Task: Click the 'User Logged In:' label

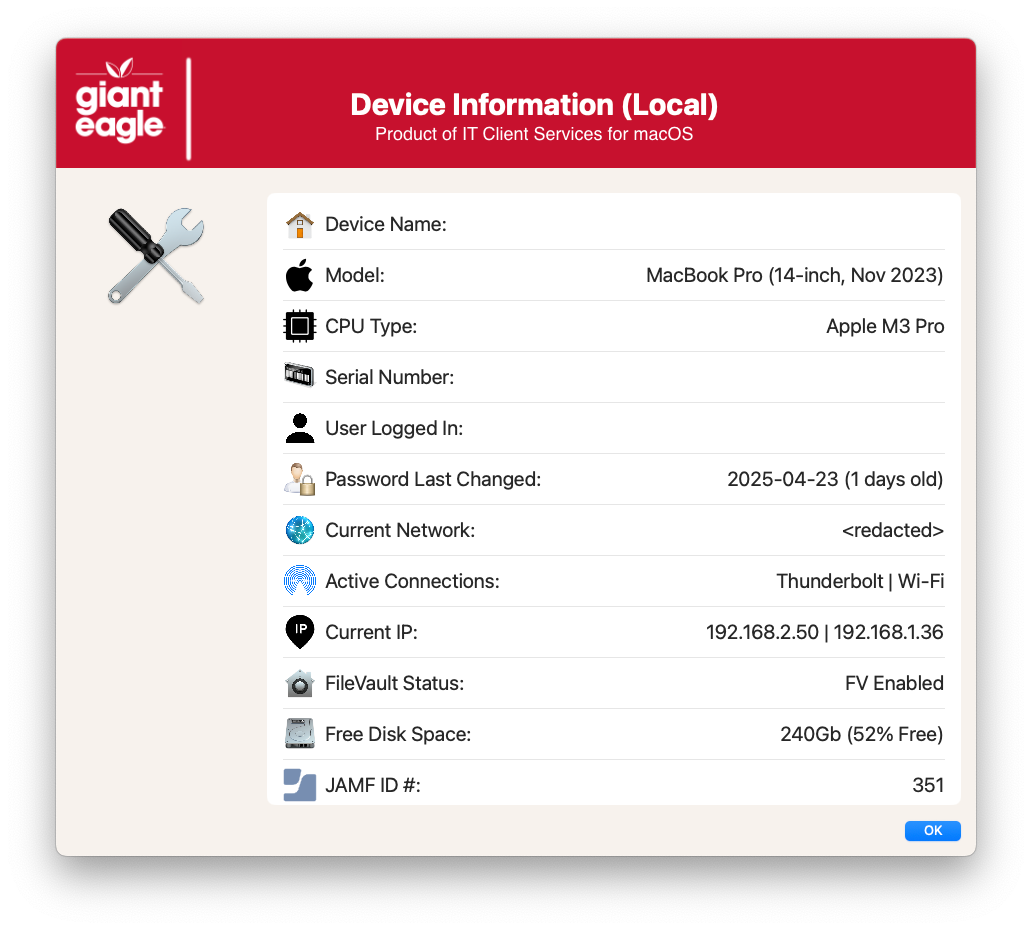Action: [394, 428]
